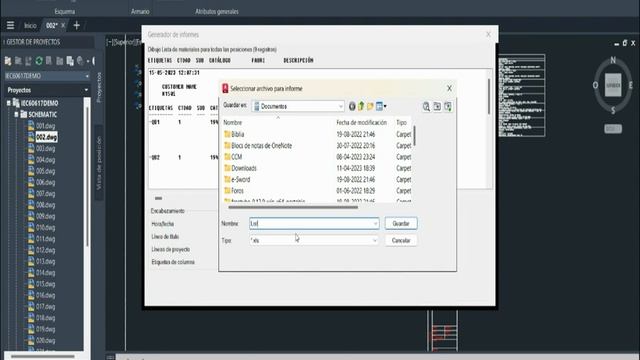640x360 pixels.
Task: Collapse the IEC60617DEMO project tree node
Action: pyautogui.click(x=8, y=103)
